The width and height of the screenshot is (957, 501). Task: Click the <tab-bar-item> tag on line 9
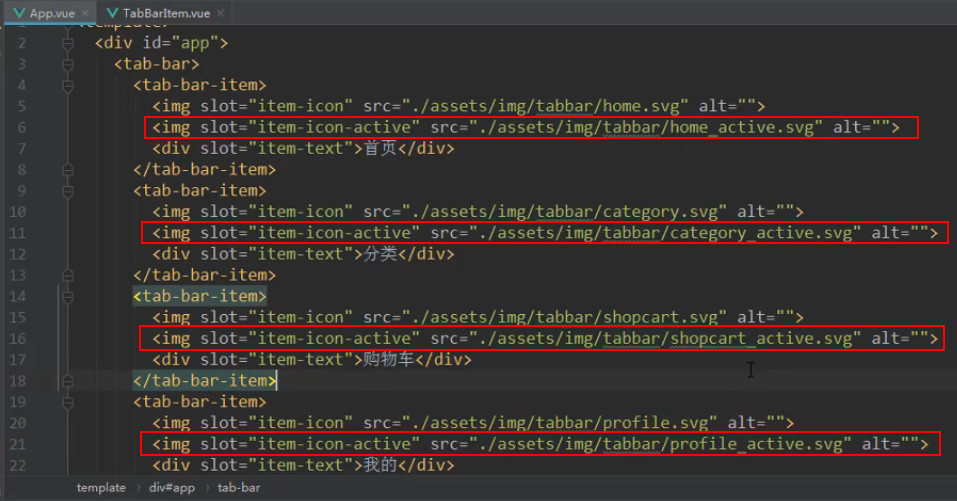coord(200,191)
